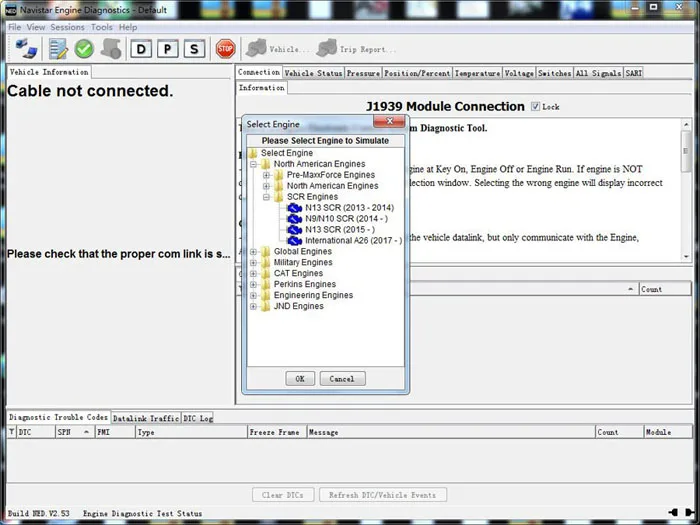Click the P toolbar button
The width and height of the screenshot is (700, 525).
click(x=167, y=49)
